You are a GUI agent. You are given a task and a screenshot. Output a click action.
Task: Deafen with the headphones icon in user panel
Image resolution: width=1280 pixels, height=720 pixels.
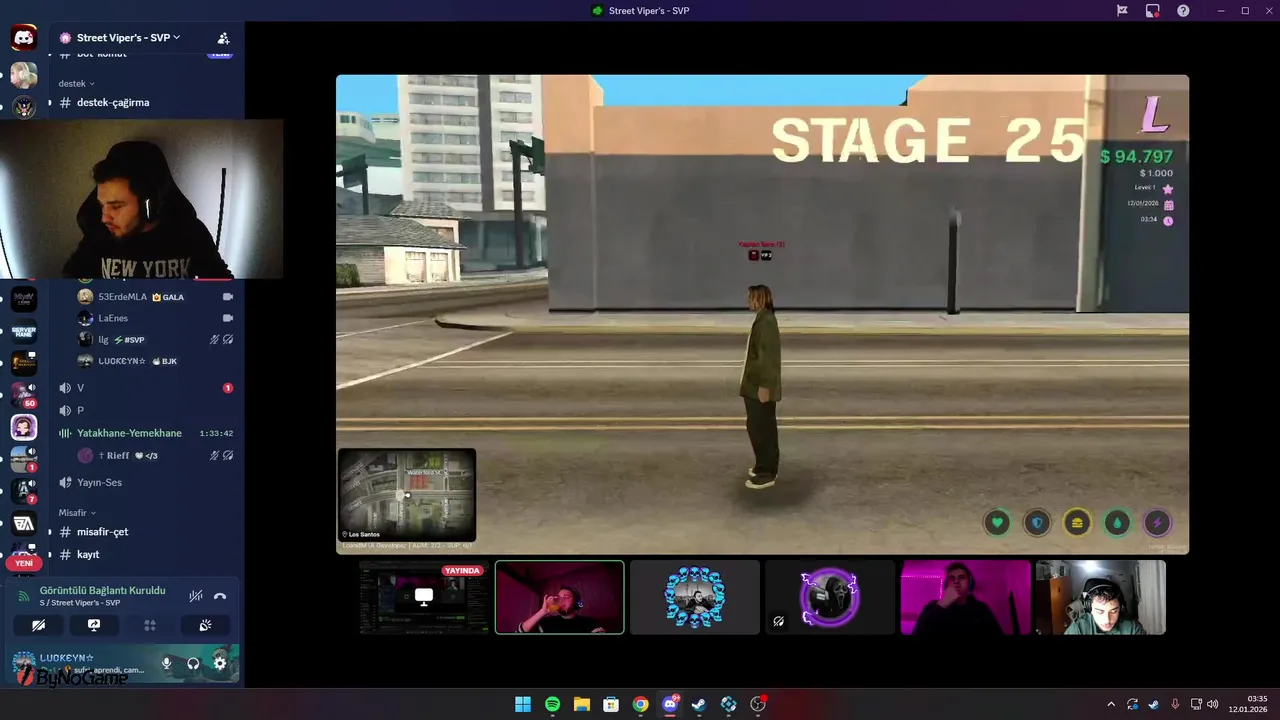click(193, 663)
